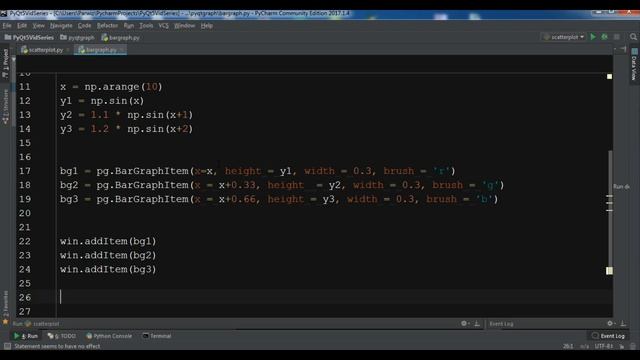
Task: Open the Structure tool window sidebar
Action: coord(5,107)
